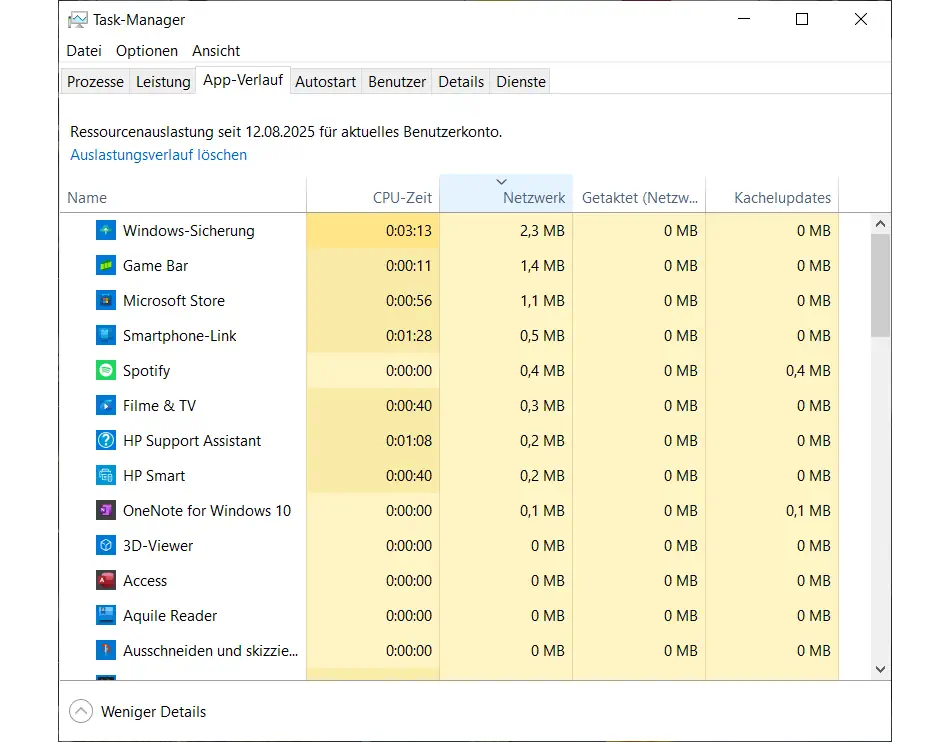Select the Smartphone-Link row name
Viewport: 950px width, 742px height.
coord(180,336)
